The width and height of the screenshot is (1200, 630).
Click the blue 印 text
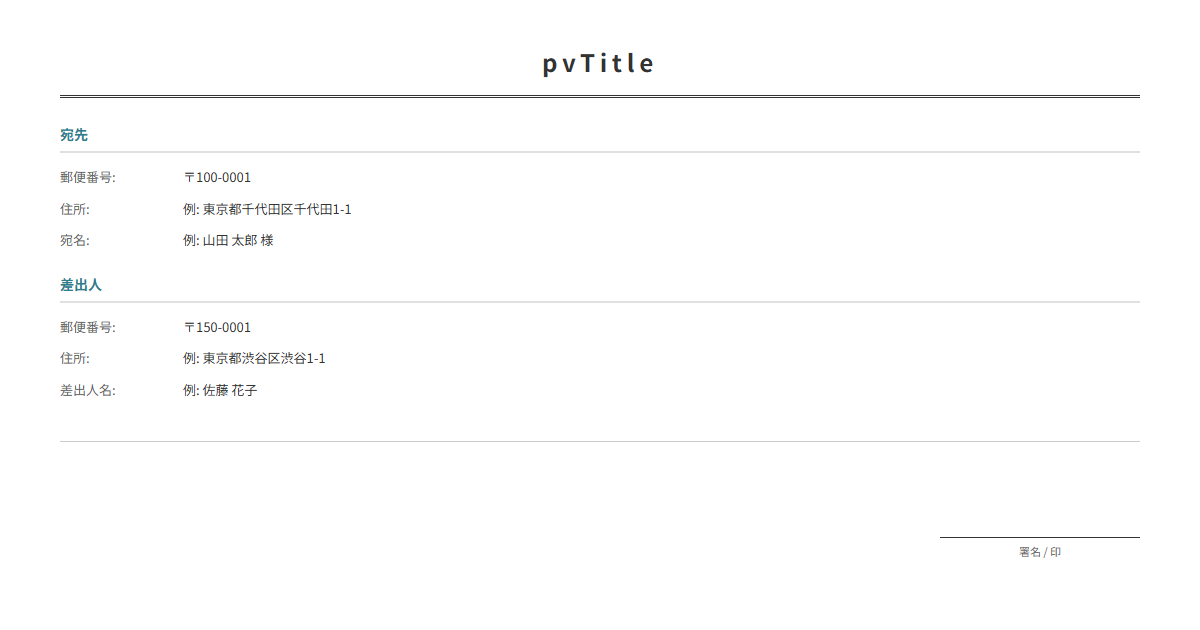(x=1056, y=552)
